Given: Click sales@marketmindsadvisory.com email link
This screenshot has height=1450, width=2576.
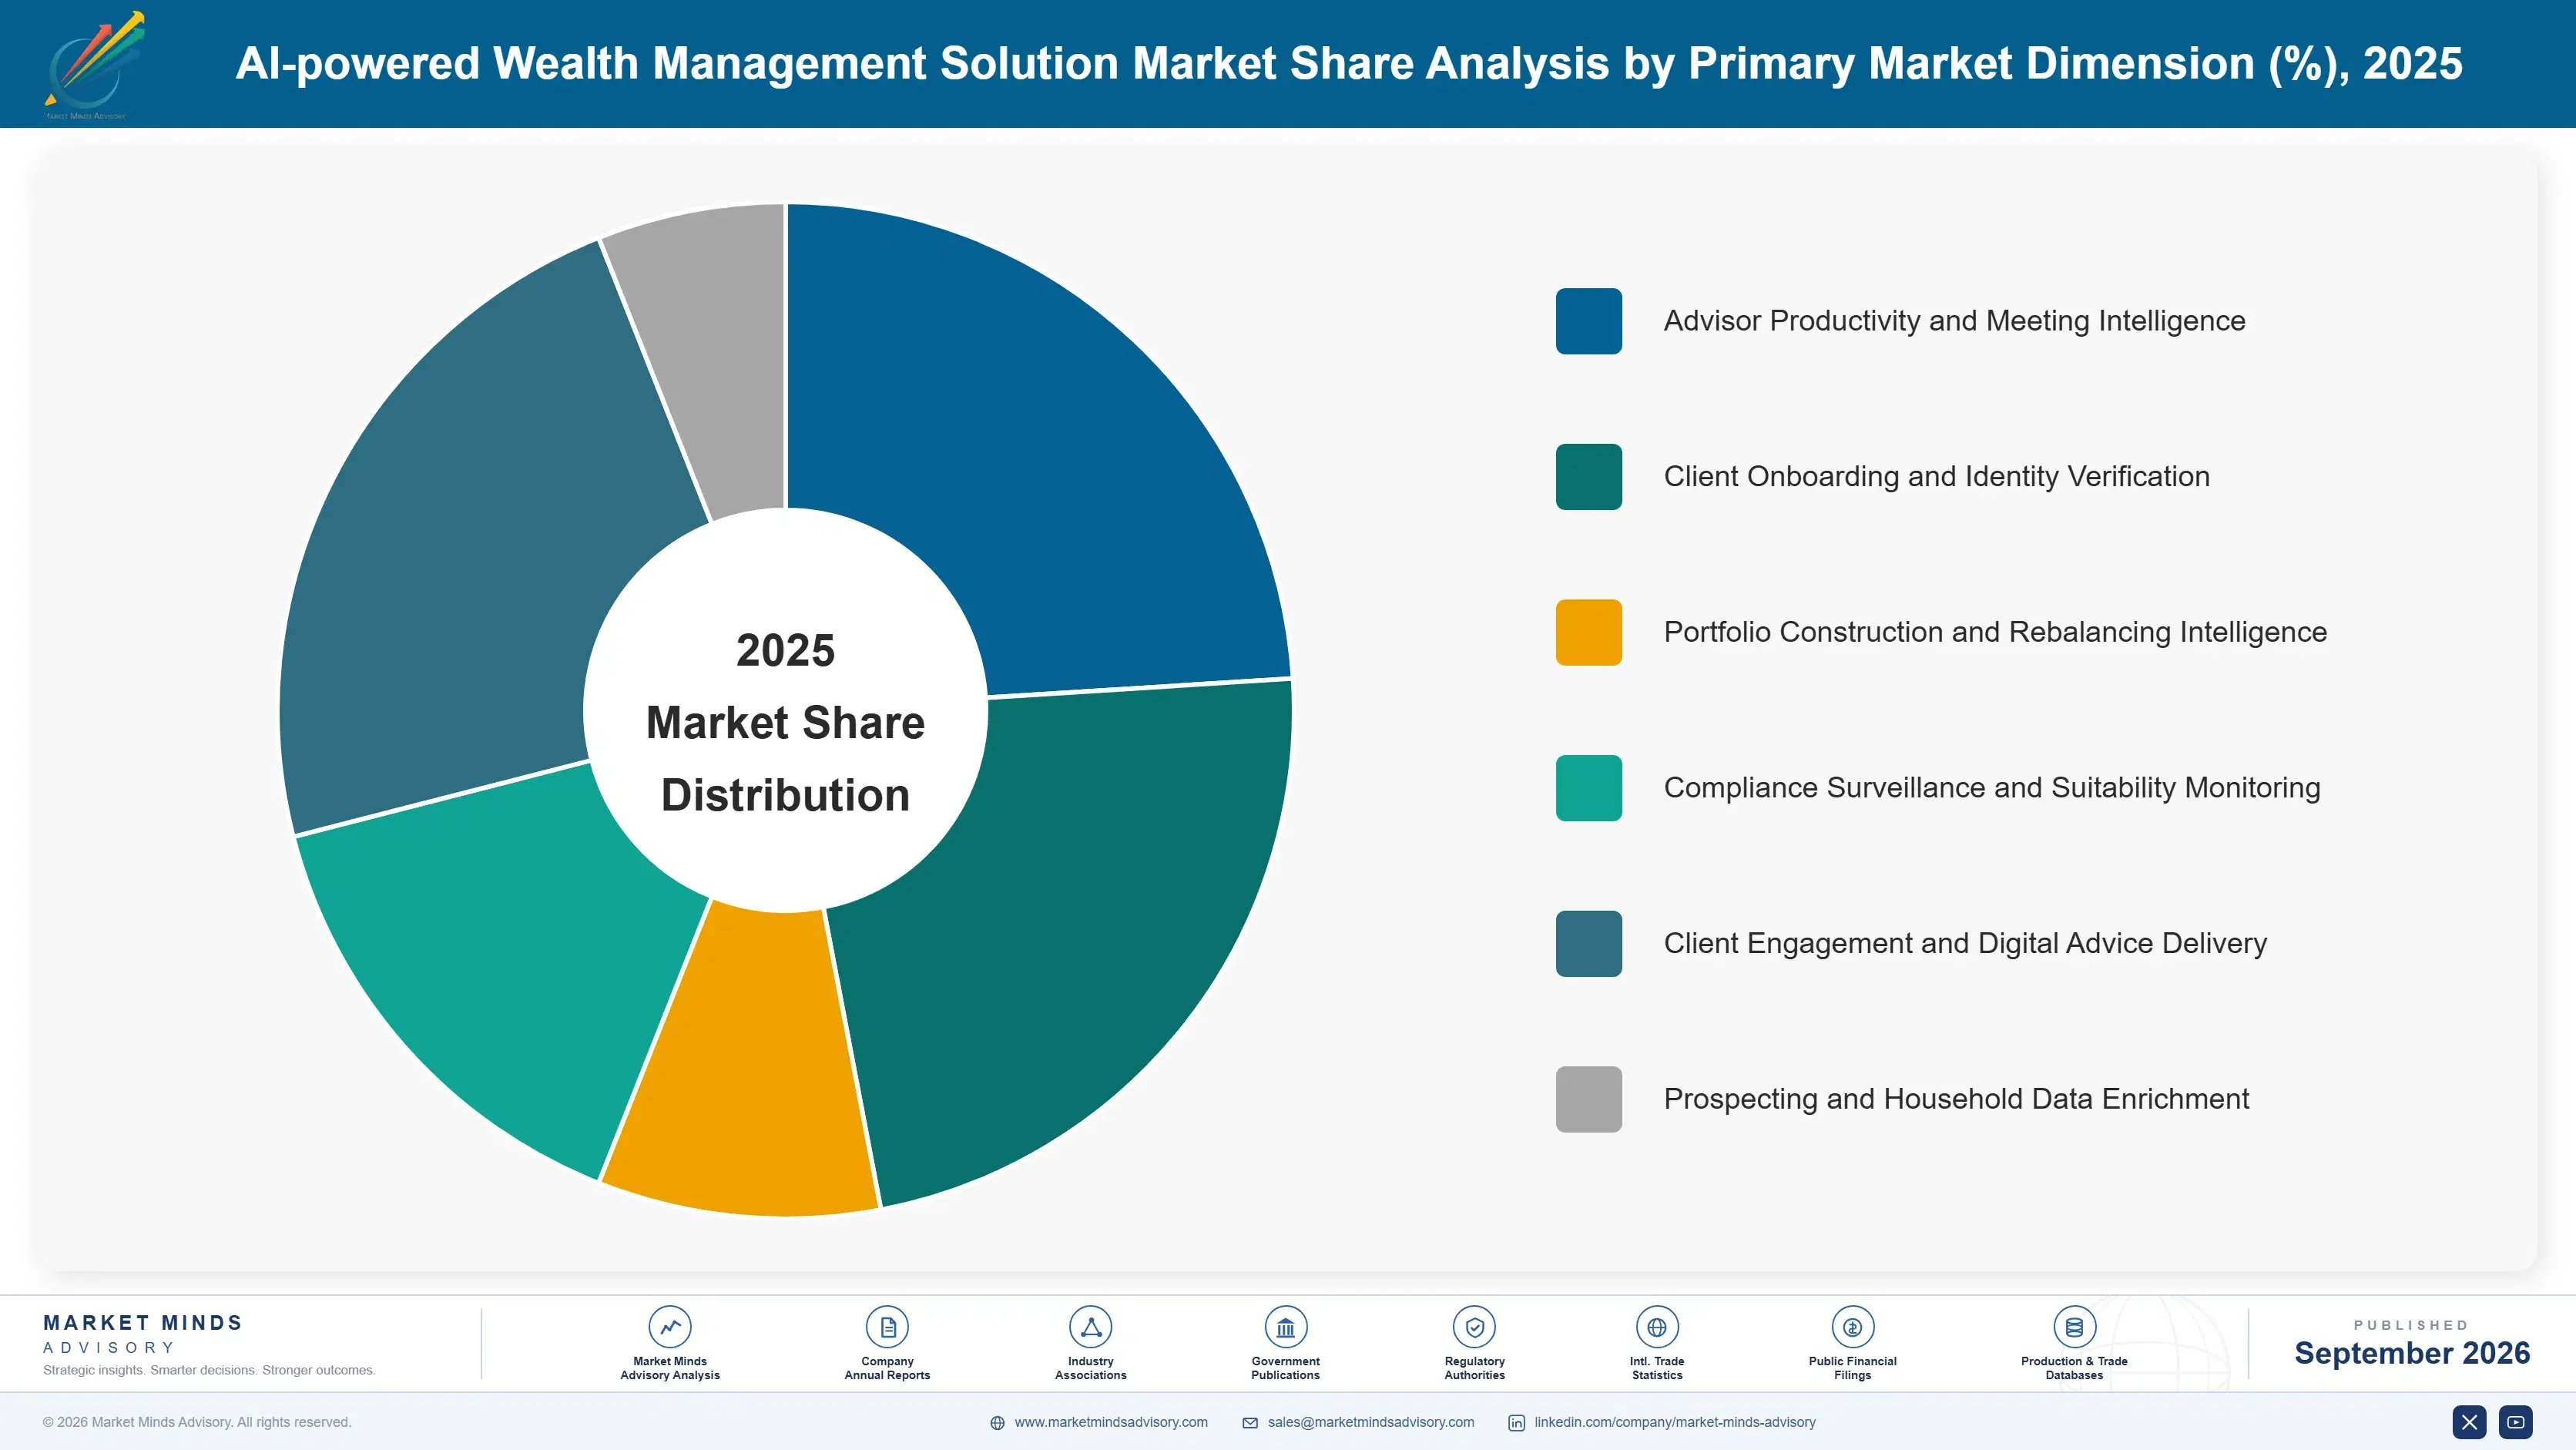Looking at the screenshot, I should click(1371, 1422).
